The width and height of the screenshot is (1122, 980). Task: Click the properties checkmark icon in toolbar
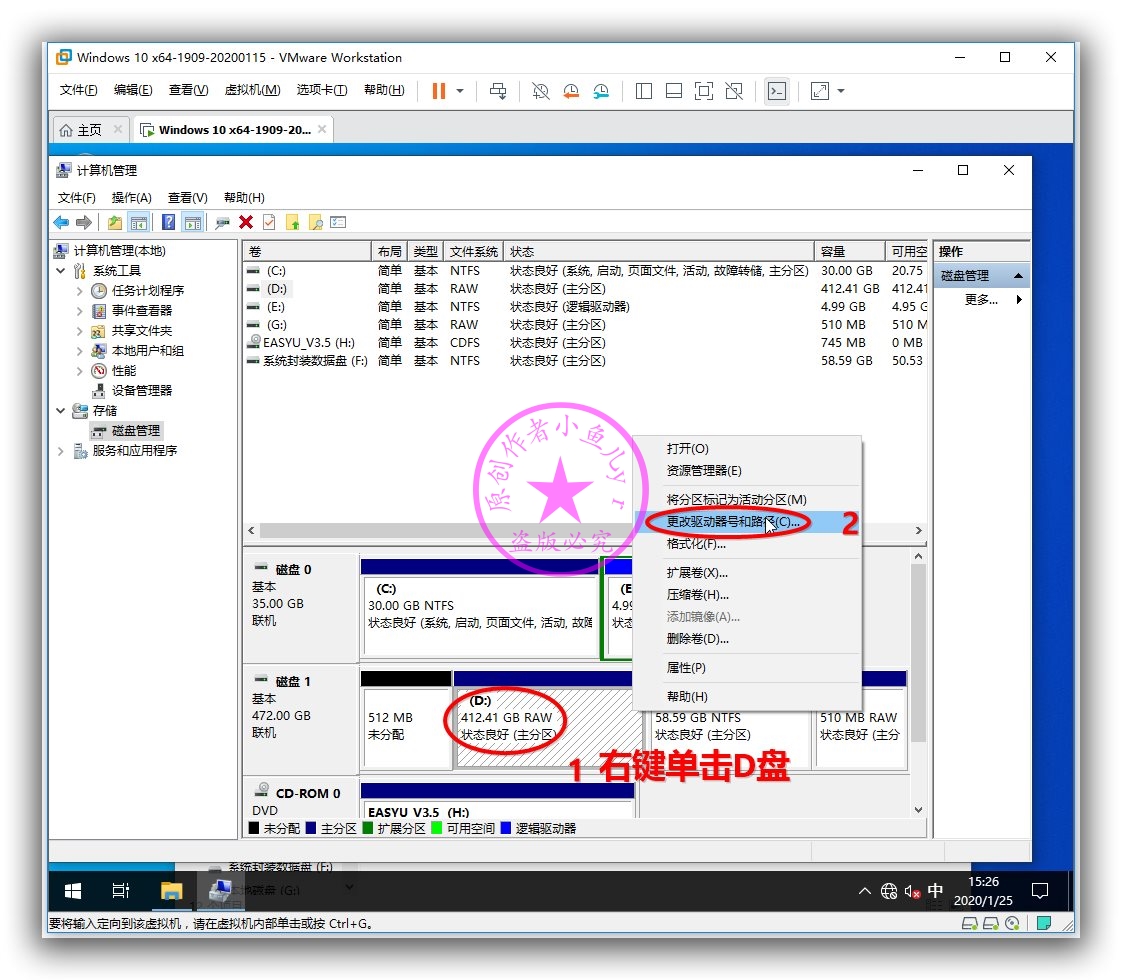coord(269,222)
